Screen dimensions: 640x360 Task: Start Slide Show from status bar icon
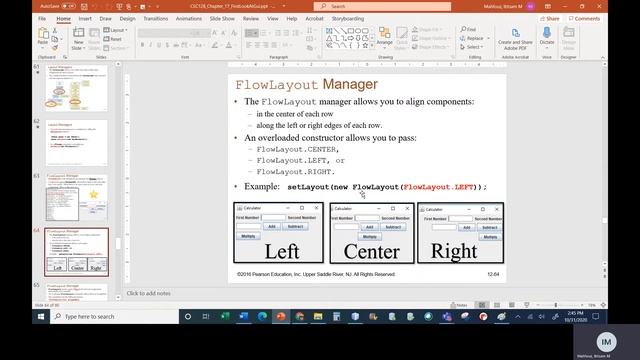pos(527,305)
